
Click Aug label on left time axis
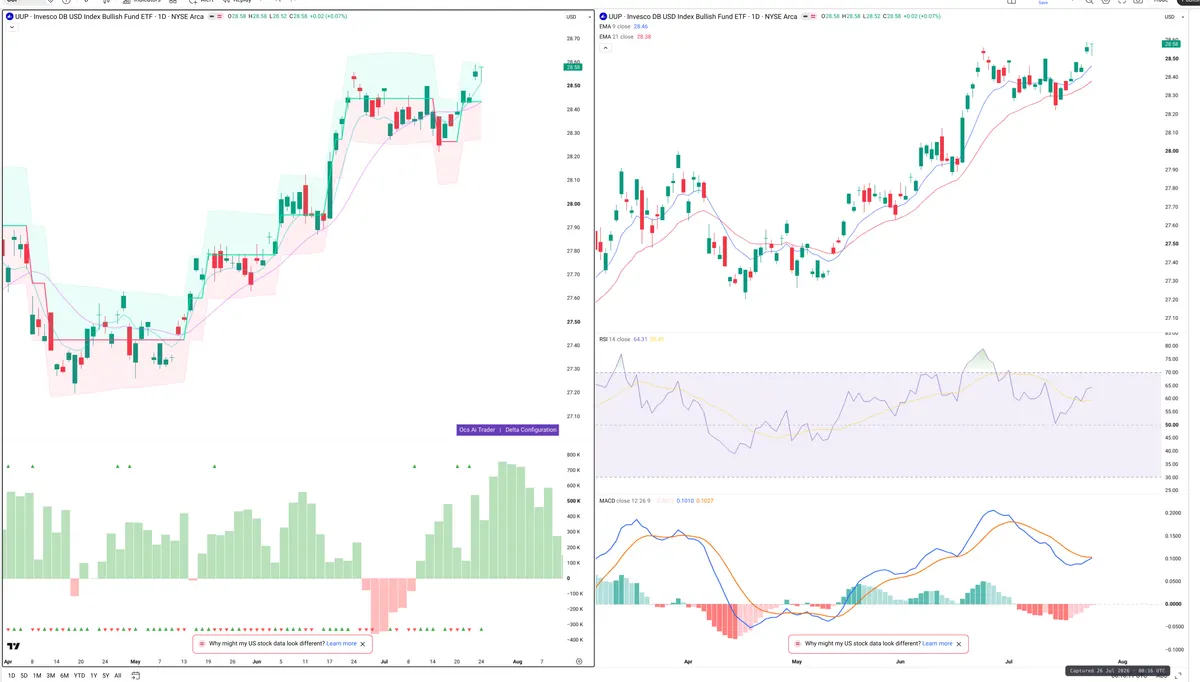(x=517, y=661)
